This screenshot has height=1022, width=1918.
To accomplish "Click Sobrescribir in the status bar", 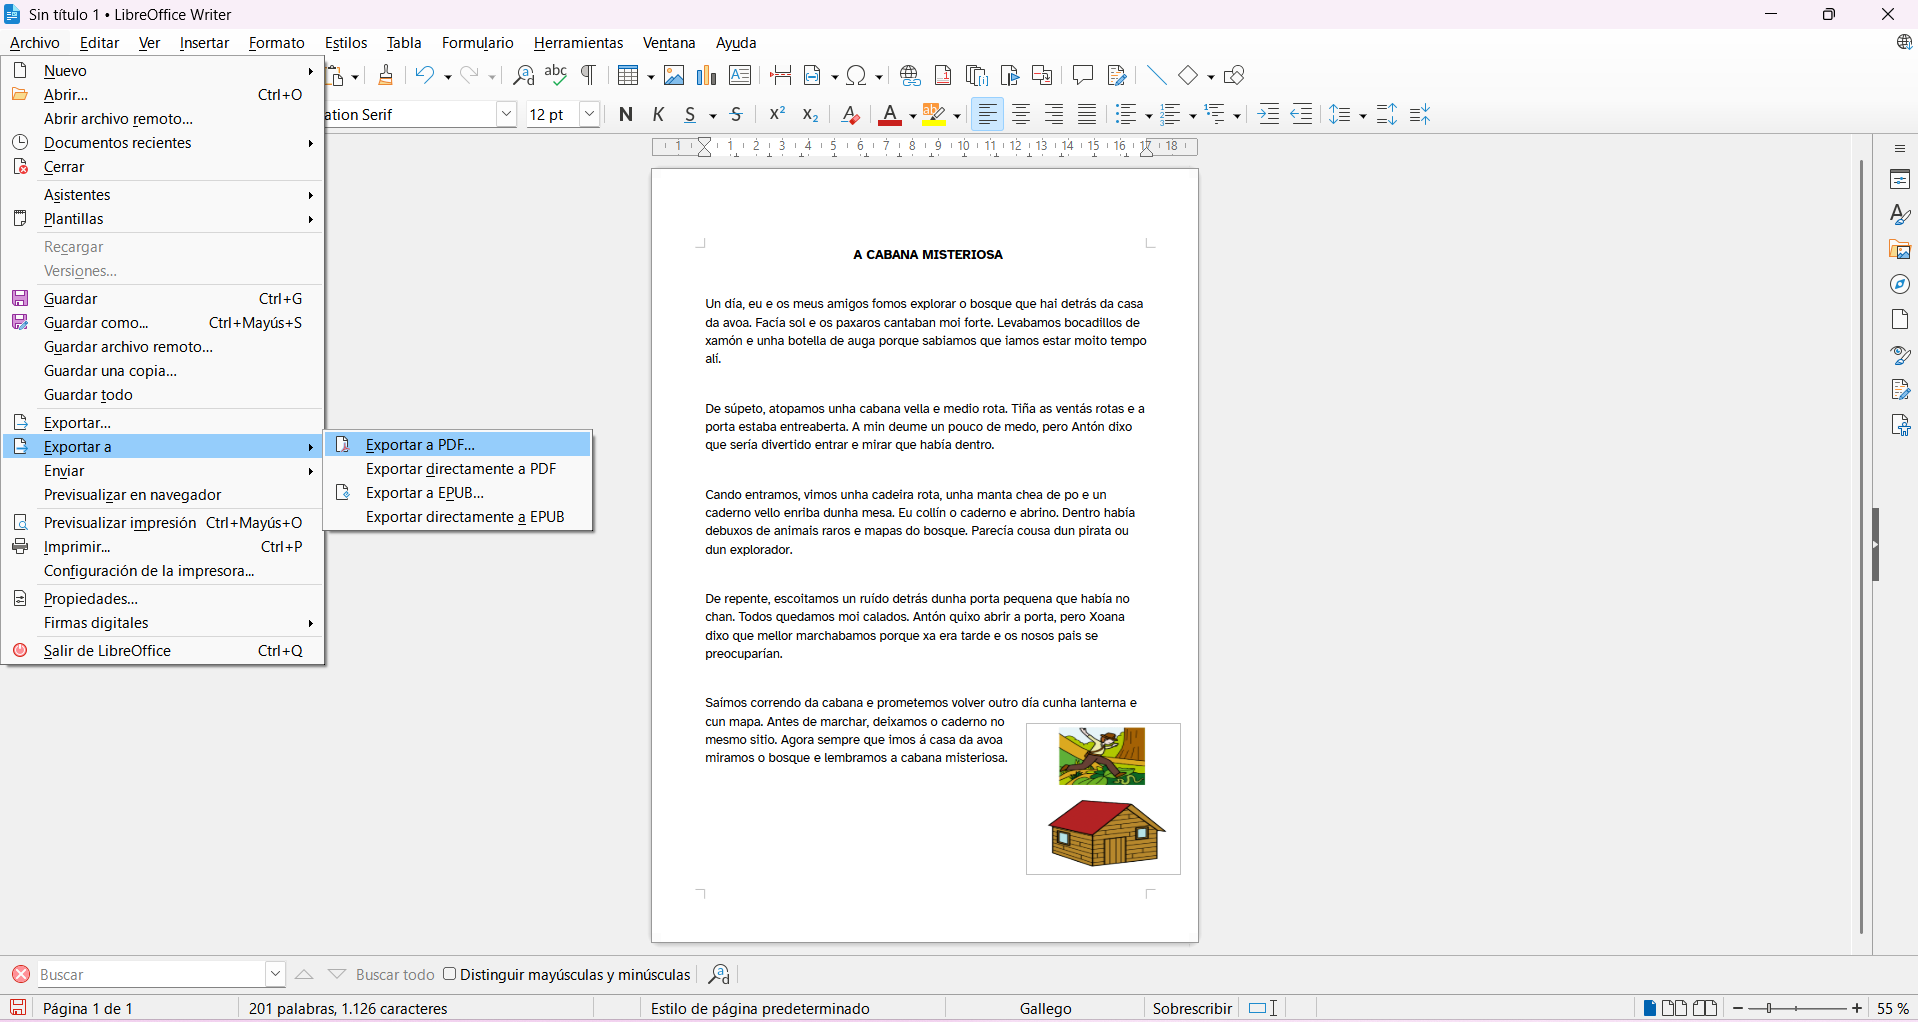I will click(x=1191, y=1008).
